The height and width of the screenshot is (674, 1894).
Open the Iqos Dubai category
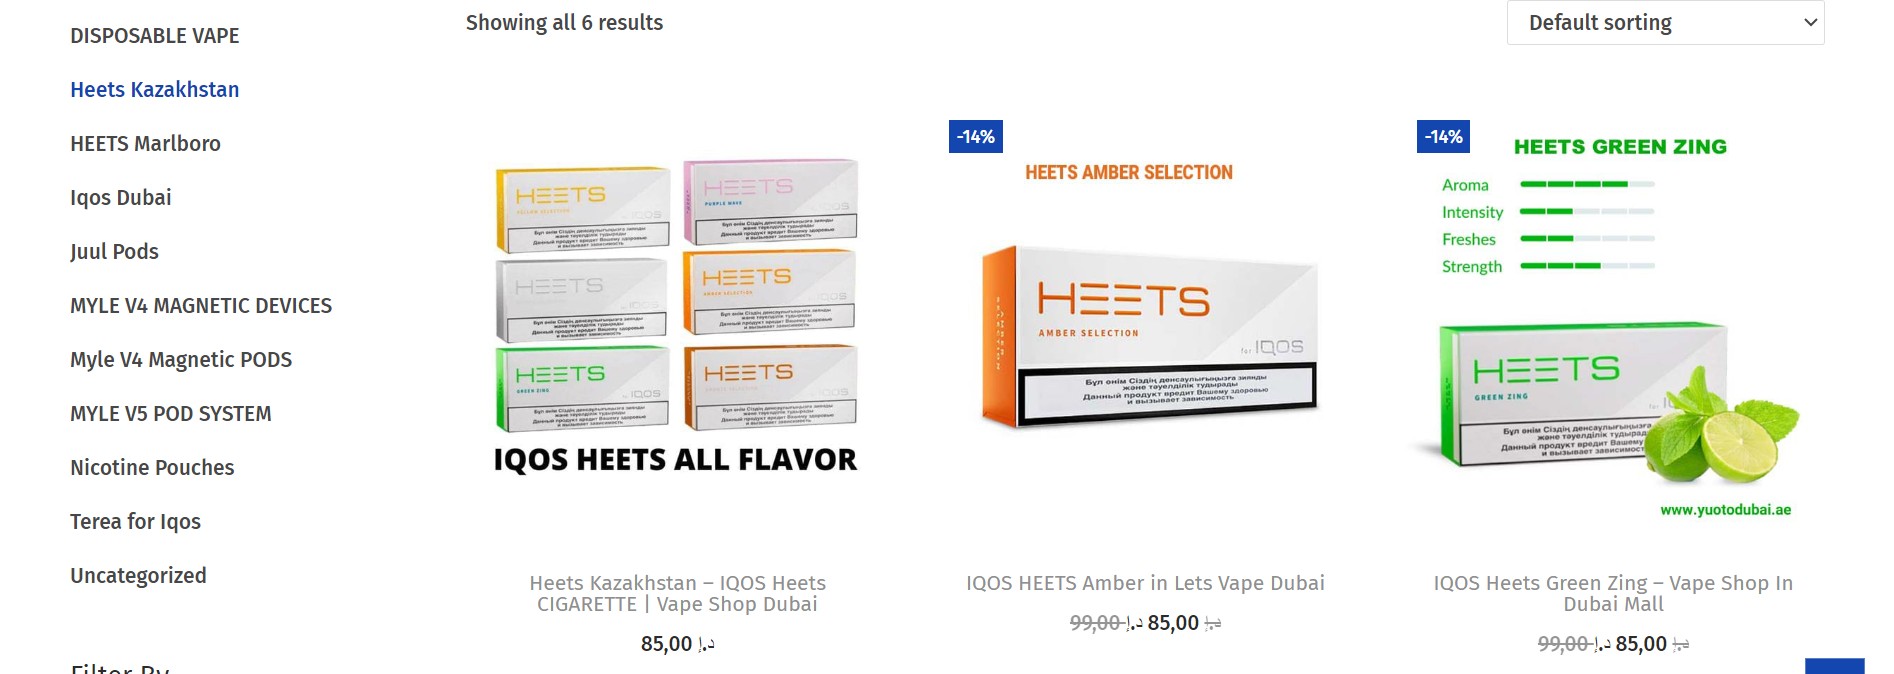click(120, 198)
